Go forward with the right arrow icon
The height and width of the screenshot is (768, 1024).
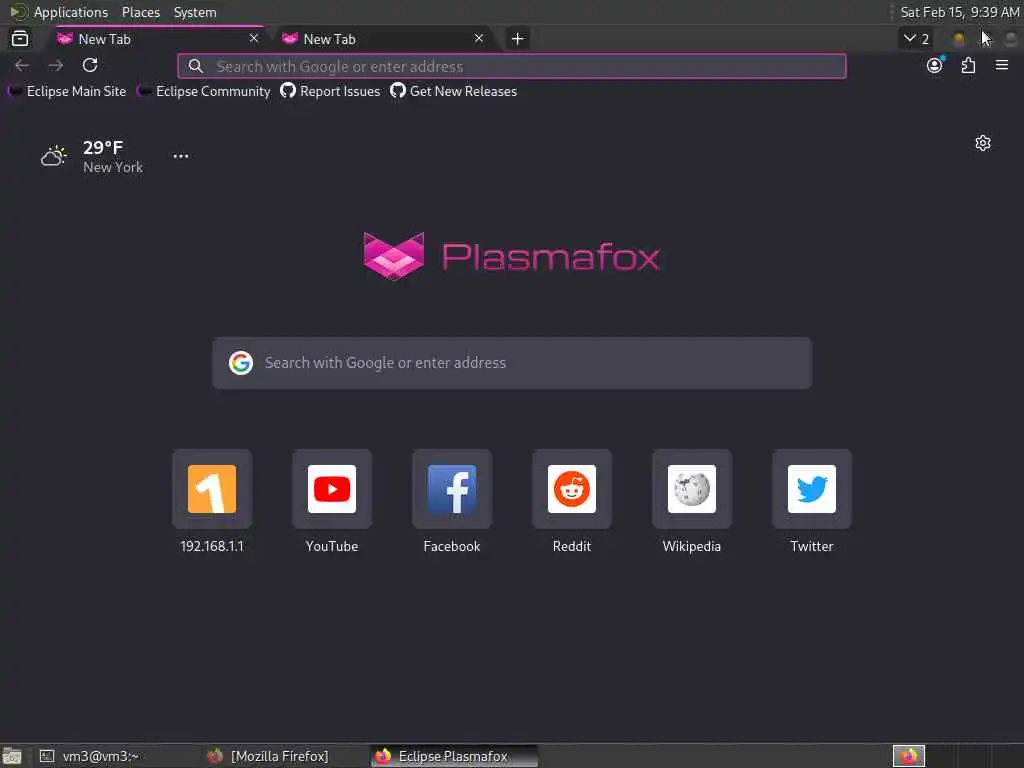(x=56, y=65)
